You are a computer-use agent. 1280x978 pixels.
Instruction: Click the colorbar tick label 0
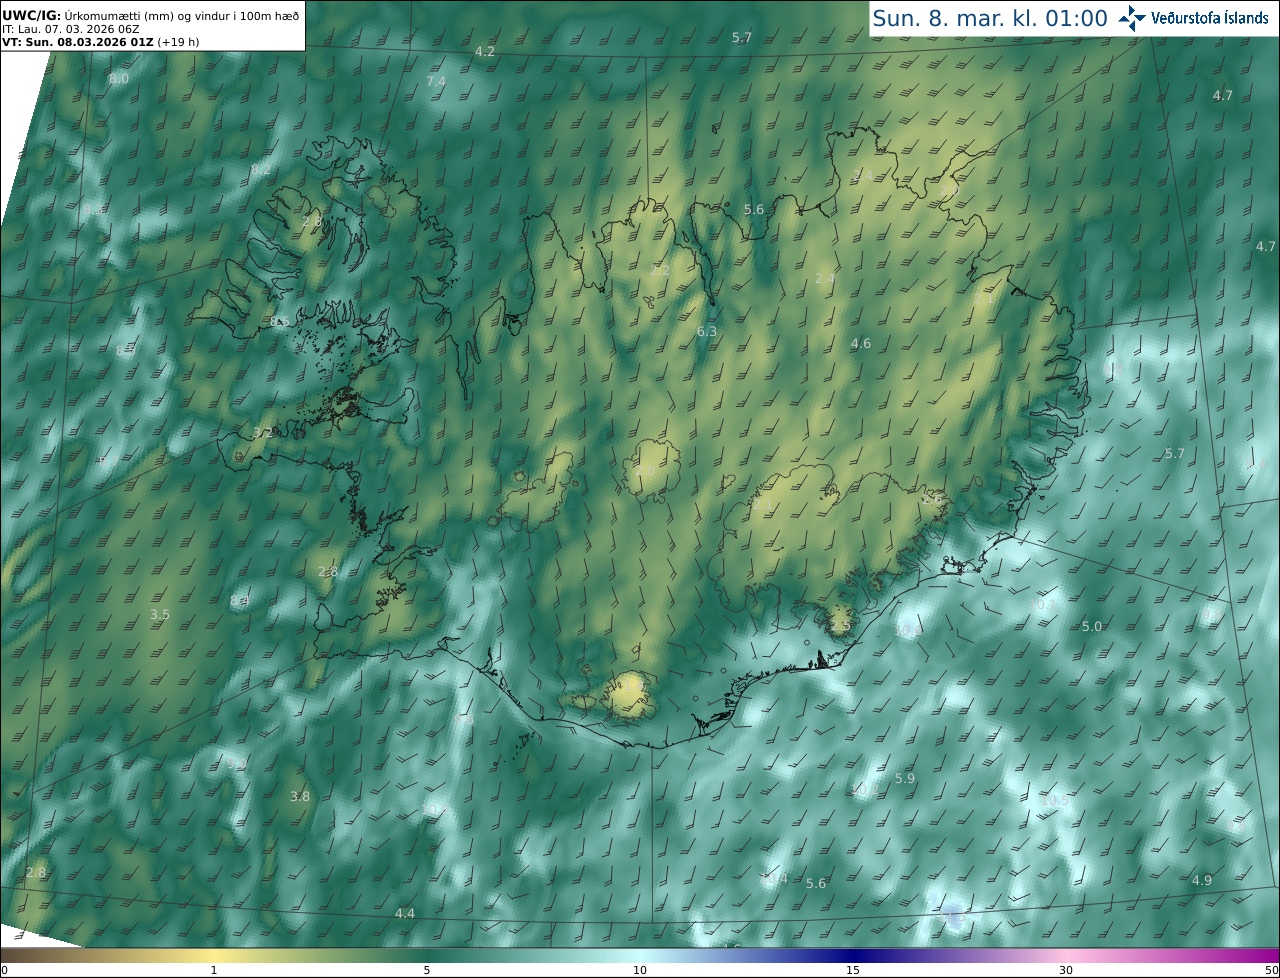(x=4, y=970)
